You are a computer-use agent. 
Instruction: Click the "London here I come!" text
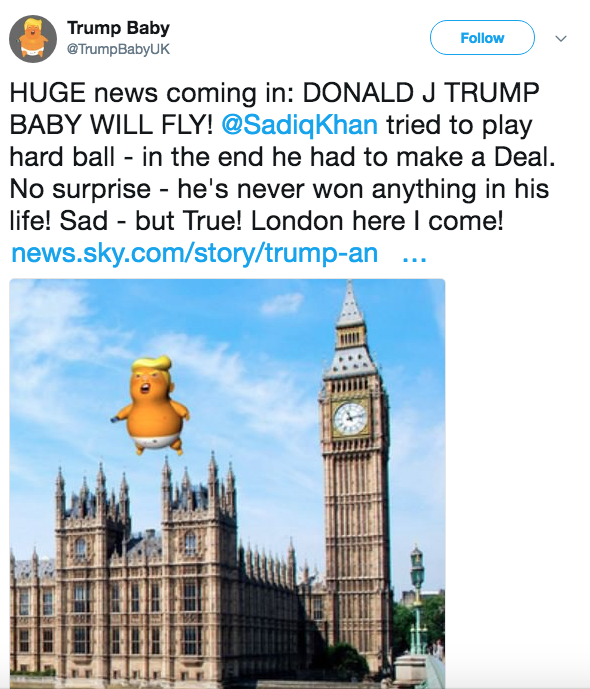click(377, 221)
